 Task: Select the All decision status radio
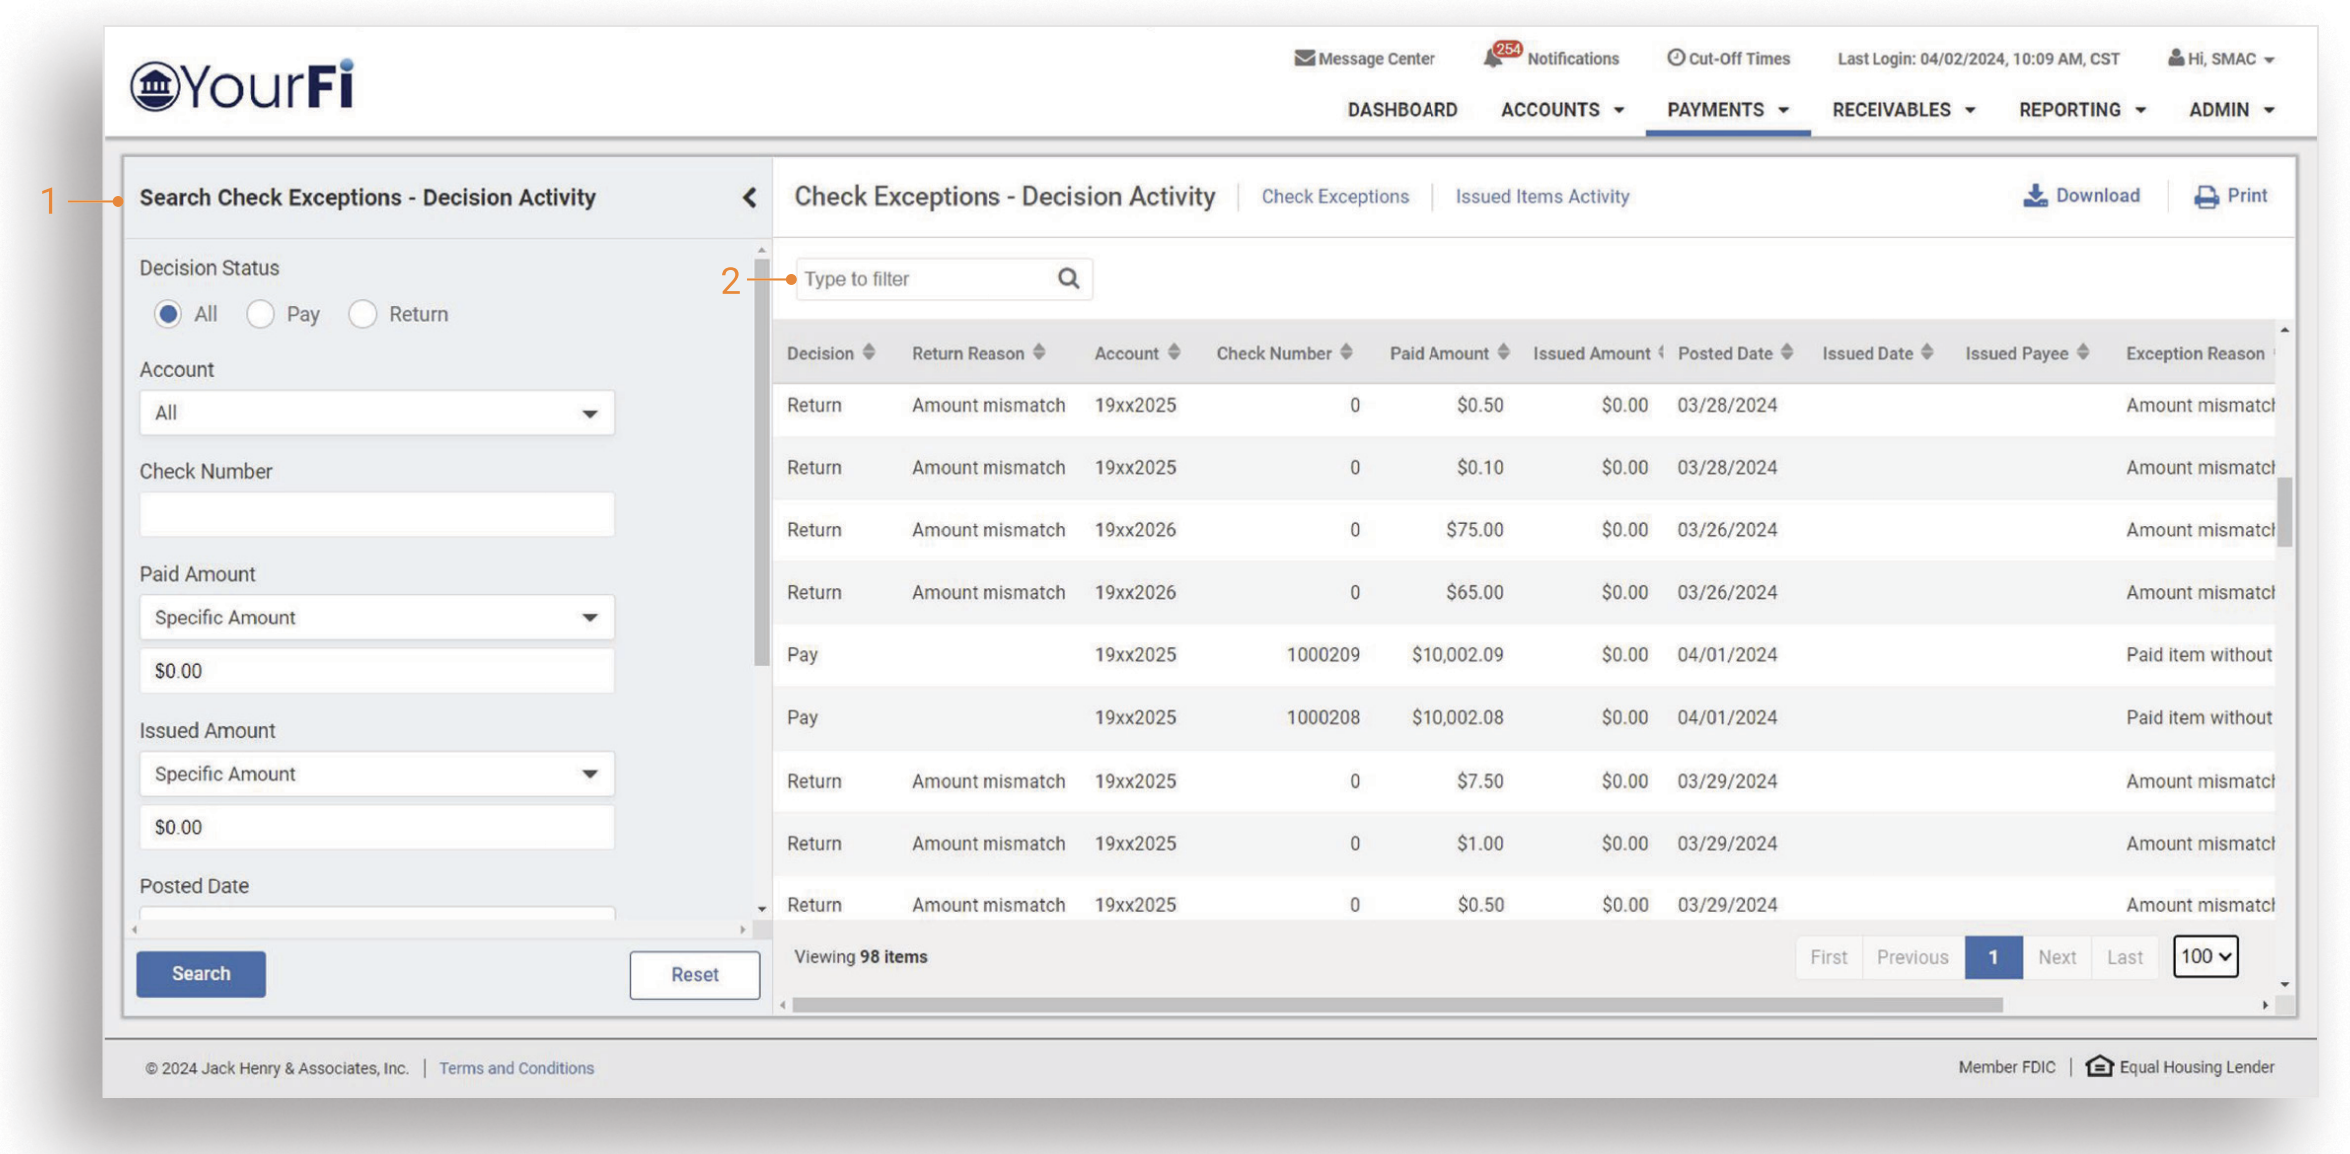coord(168,314)
